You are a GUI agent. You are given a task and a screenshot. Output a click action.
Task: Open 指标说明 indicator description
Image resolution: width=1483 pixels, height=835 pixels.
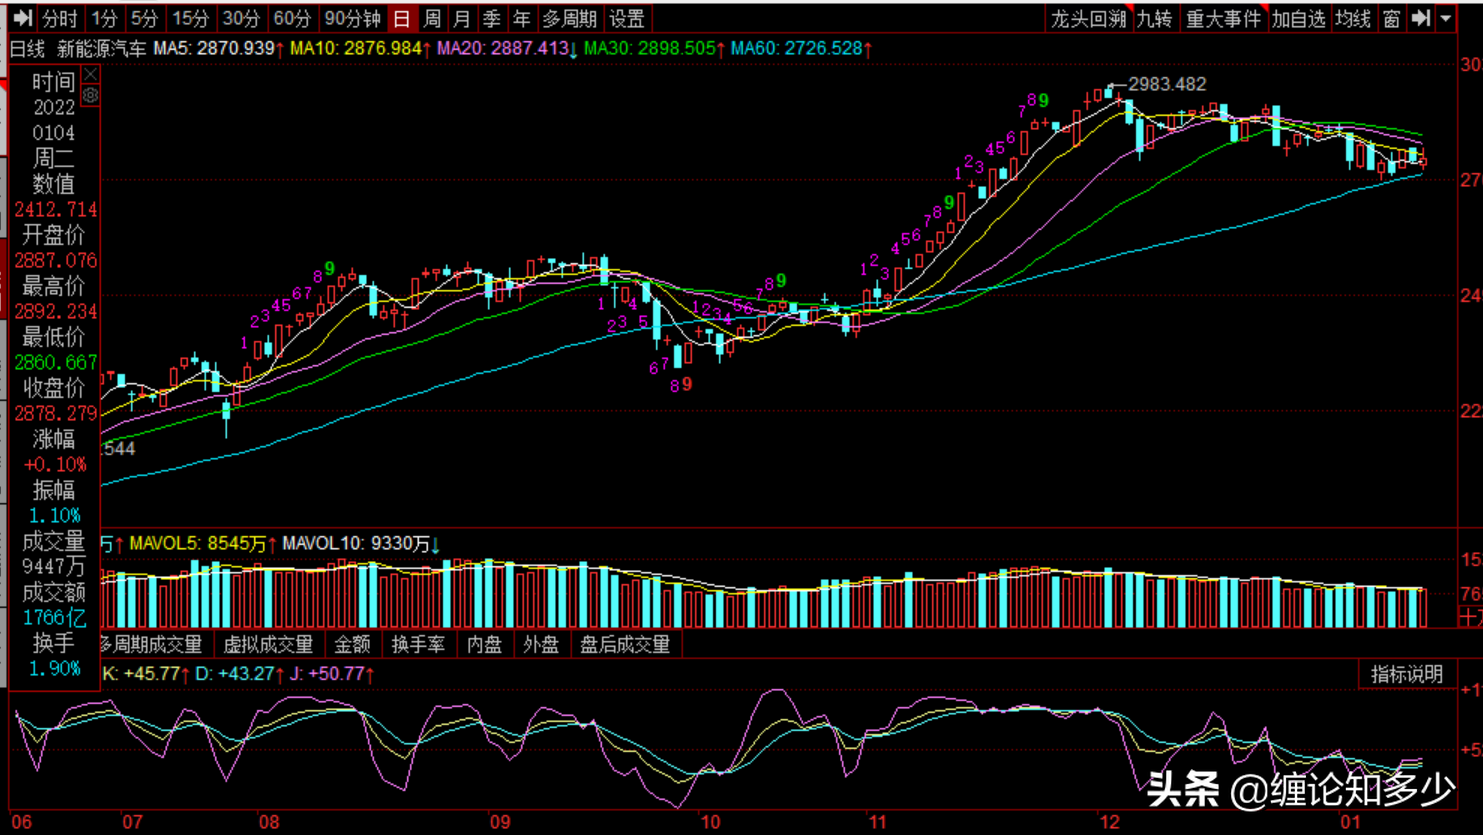(1407, 674)
